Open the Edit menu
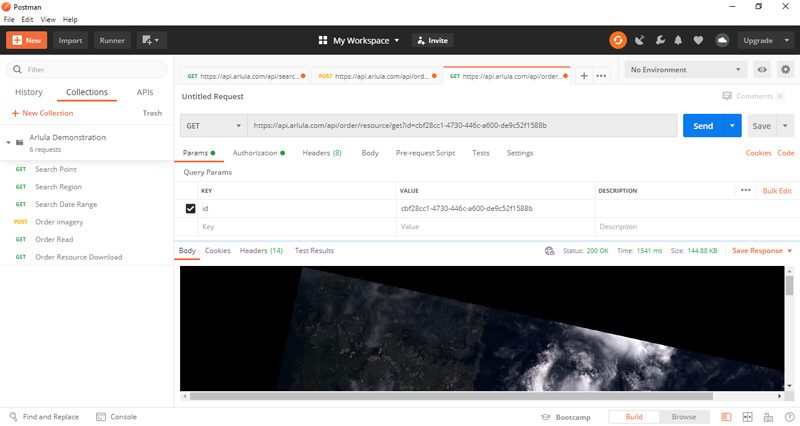The width and height of the screenshot is (800, 426). coord(27,19)
